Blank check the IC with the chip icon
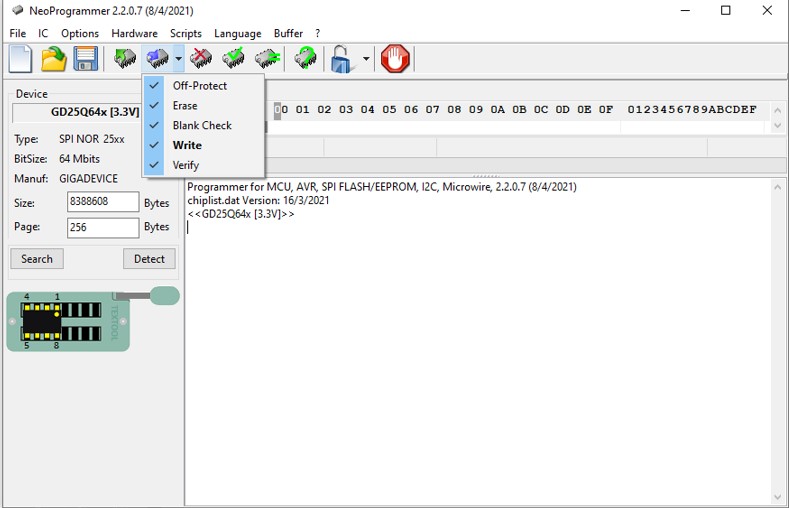 tap(267, 59)
